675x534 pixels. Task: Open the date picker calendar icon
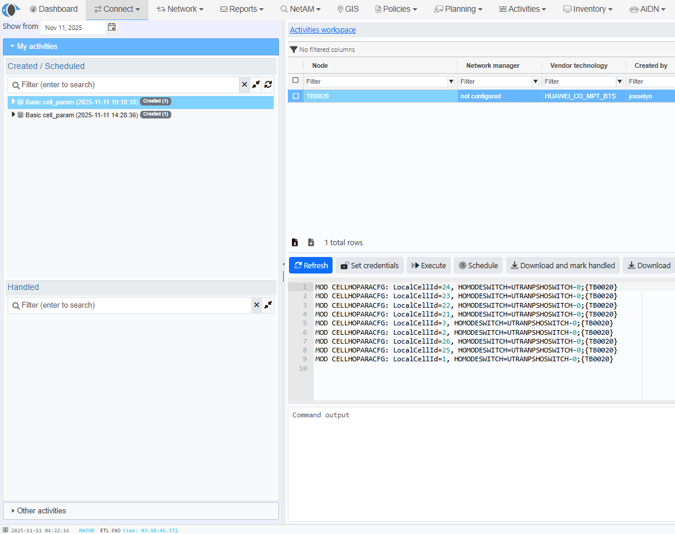coord(112,27)
